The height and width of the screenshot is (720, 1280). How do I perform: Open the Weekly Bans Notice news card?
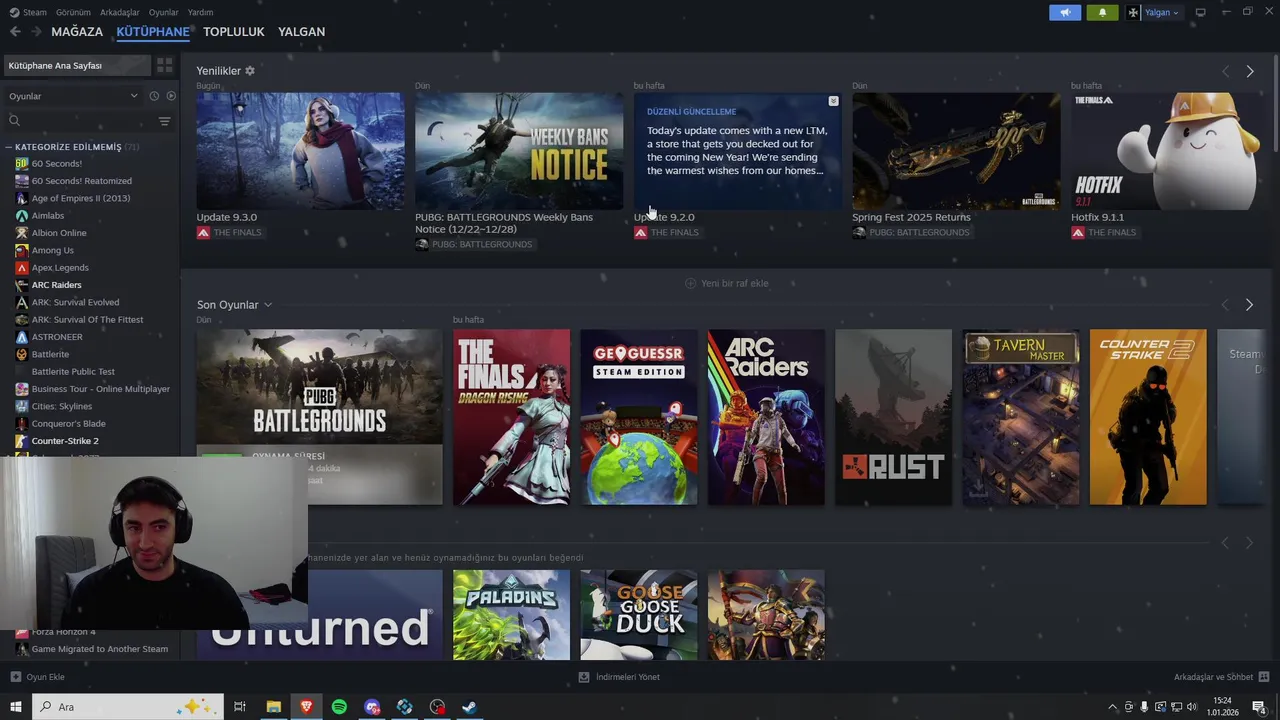coord(519,151)
